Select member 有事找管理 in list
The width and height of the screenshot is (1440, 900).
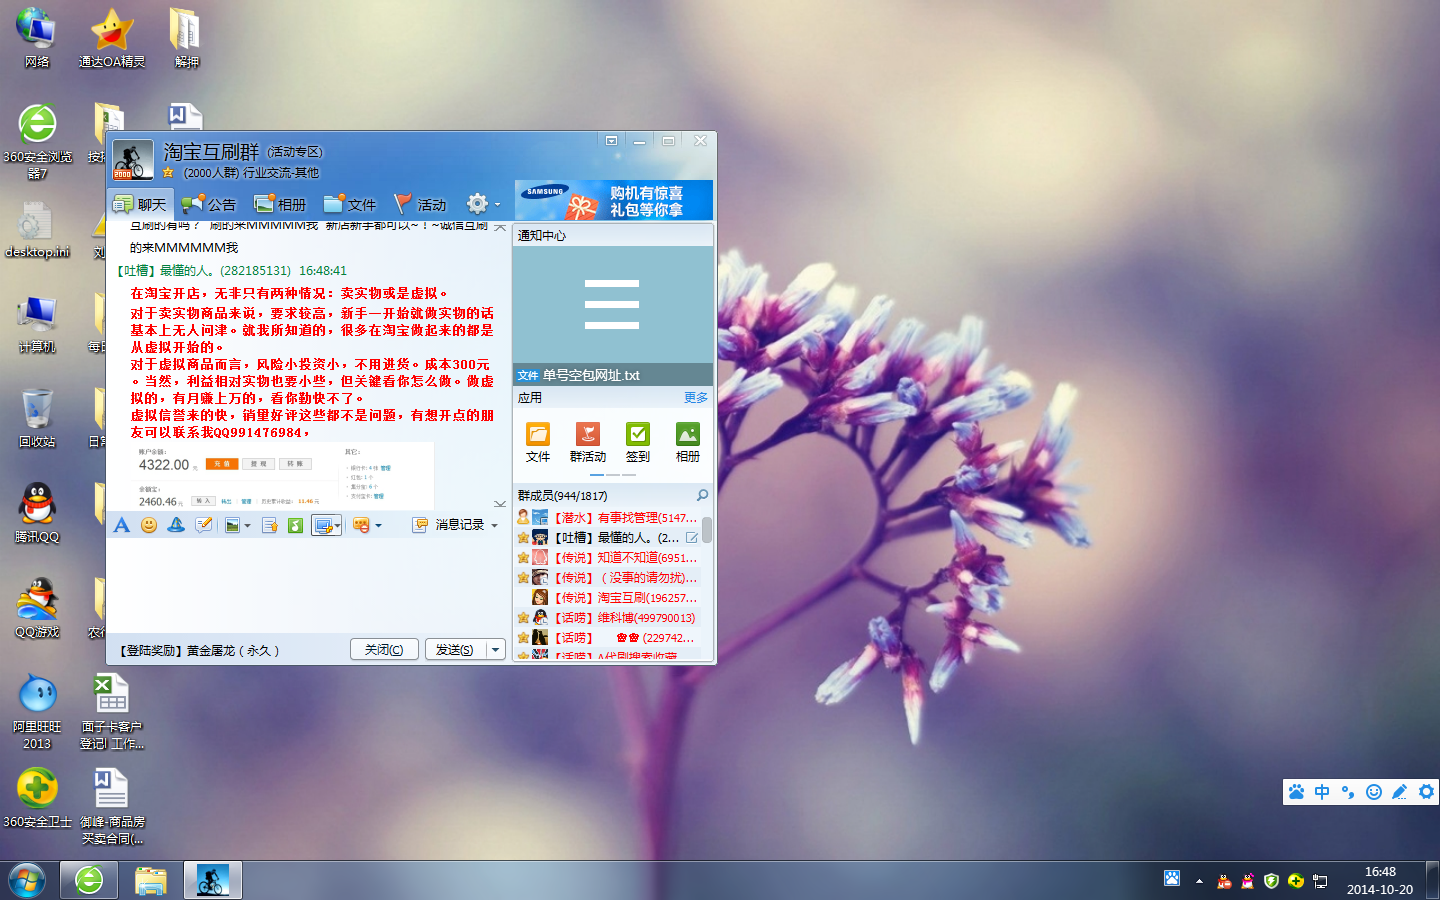[607, 518]
